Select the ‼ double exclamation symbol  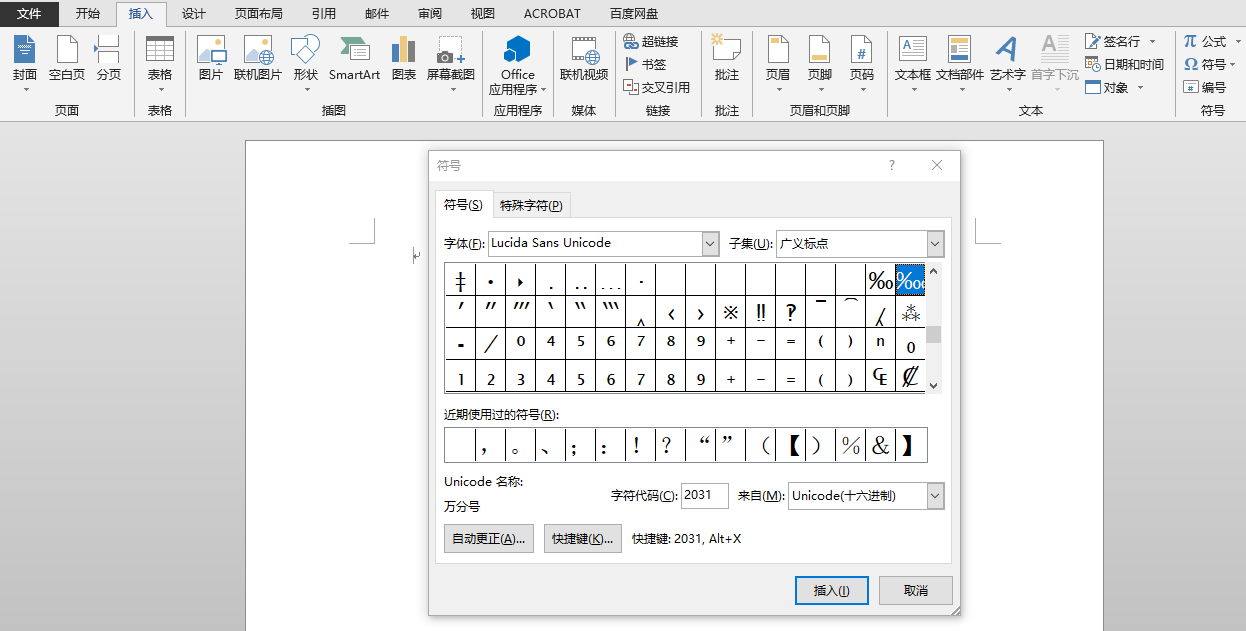pyautogui.click(x=760, y=312)
